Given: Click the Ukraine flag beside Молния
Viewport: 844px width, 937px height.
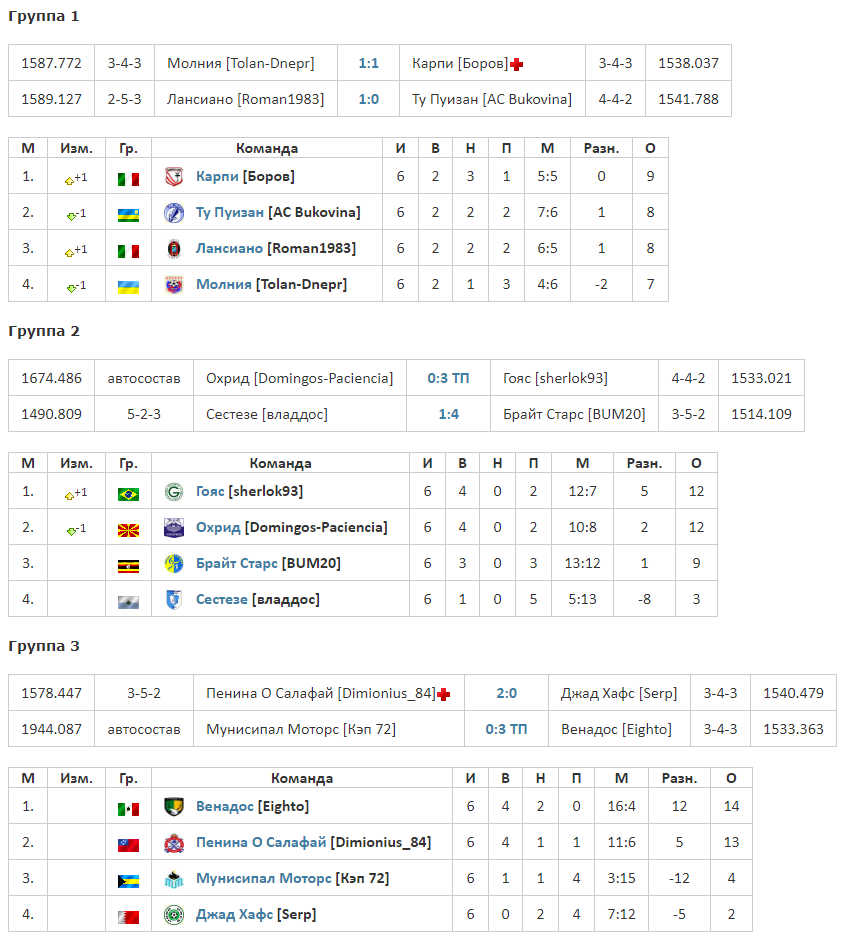Looking at the screenshot, I should click(129, 287).
